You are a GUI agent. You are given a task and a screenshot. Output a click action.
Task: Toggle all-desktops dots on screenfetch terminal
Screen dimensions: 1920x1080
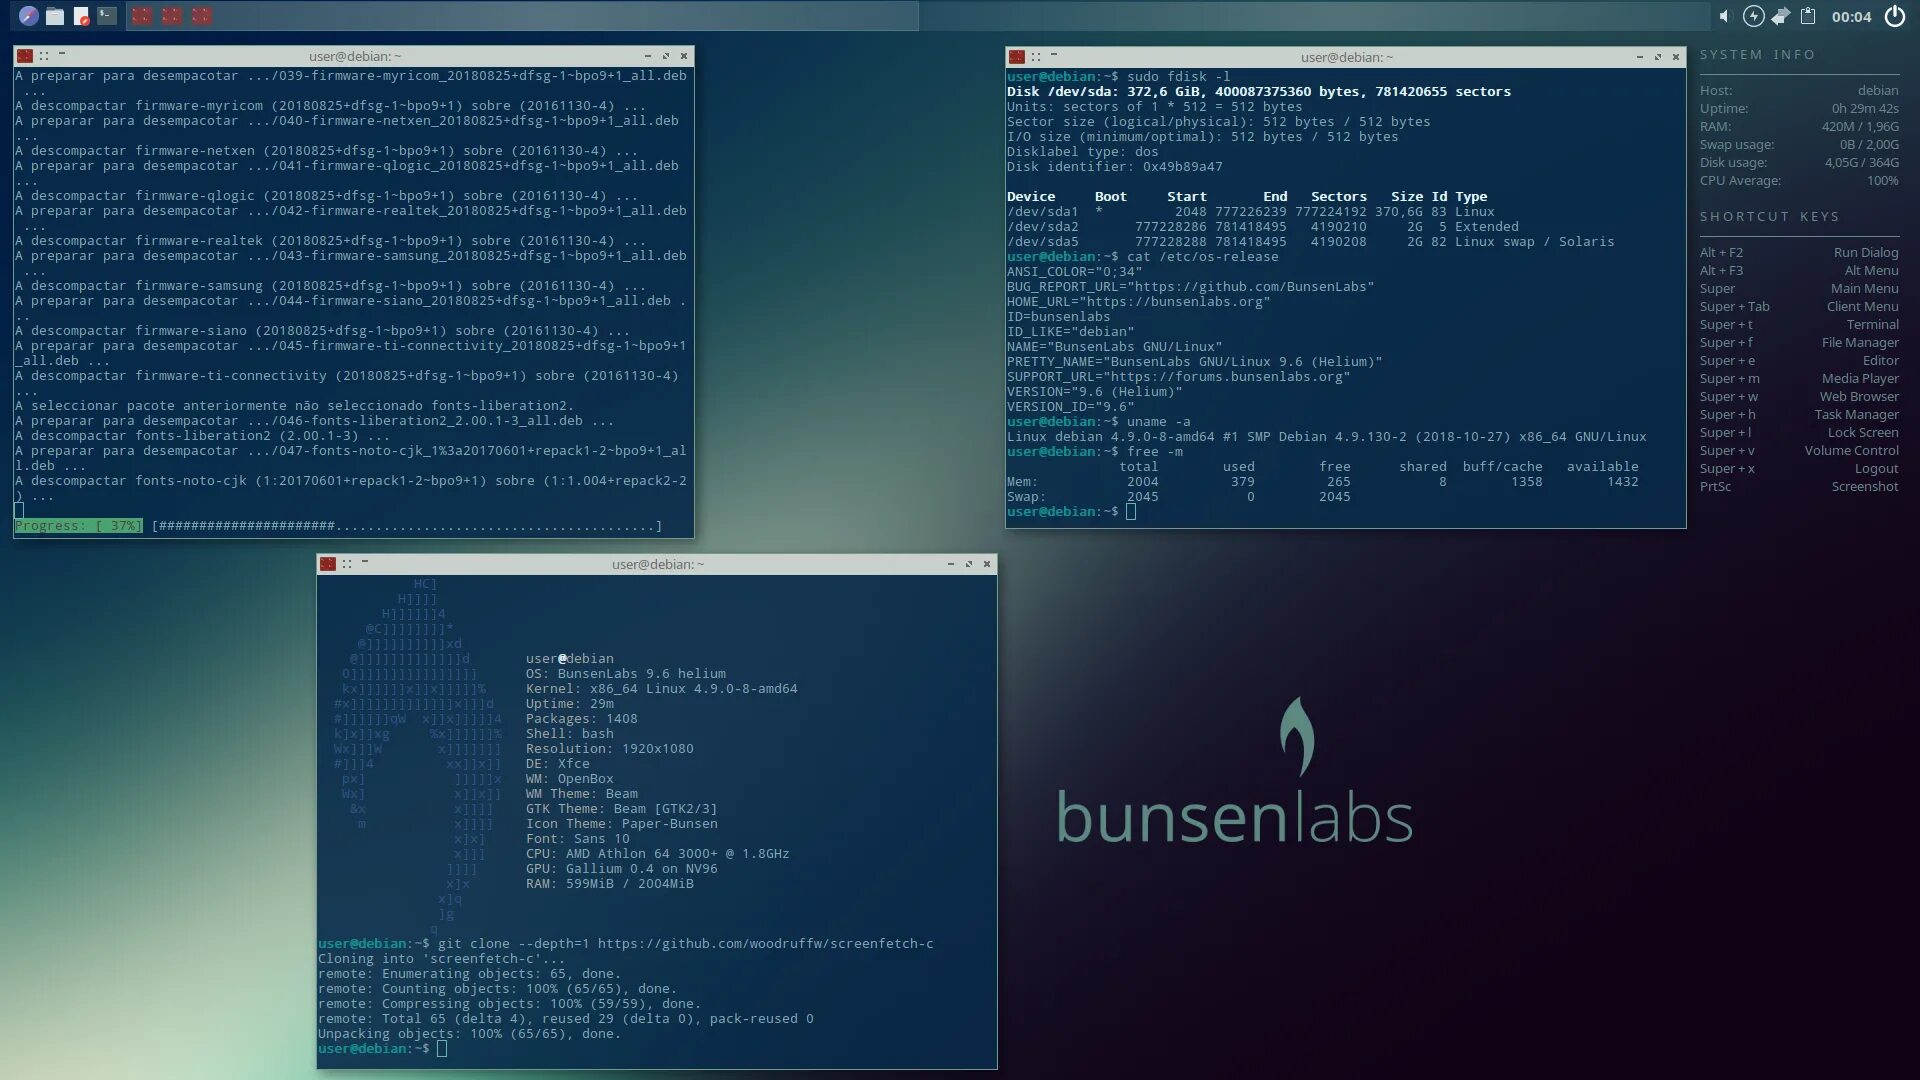point(347,564)
